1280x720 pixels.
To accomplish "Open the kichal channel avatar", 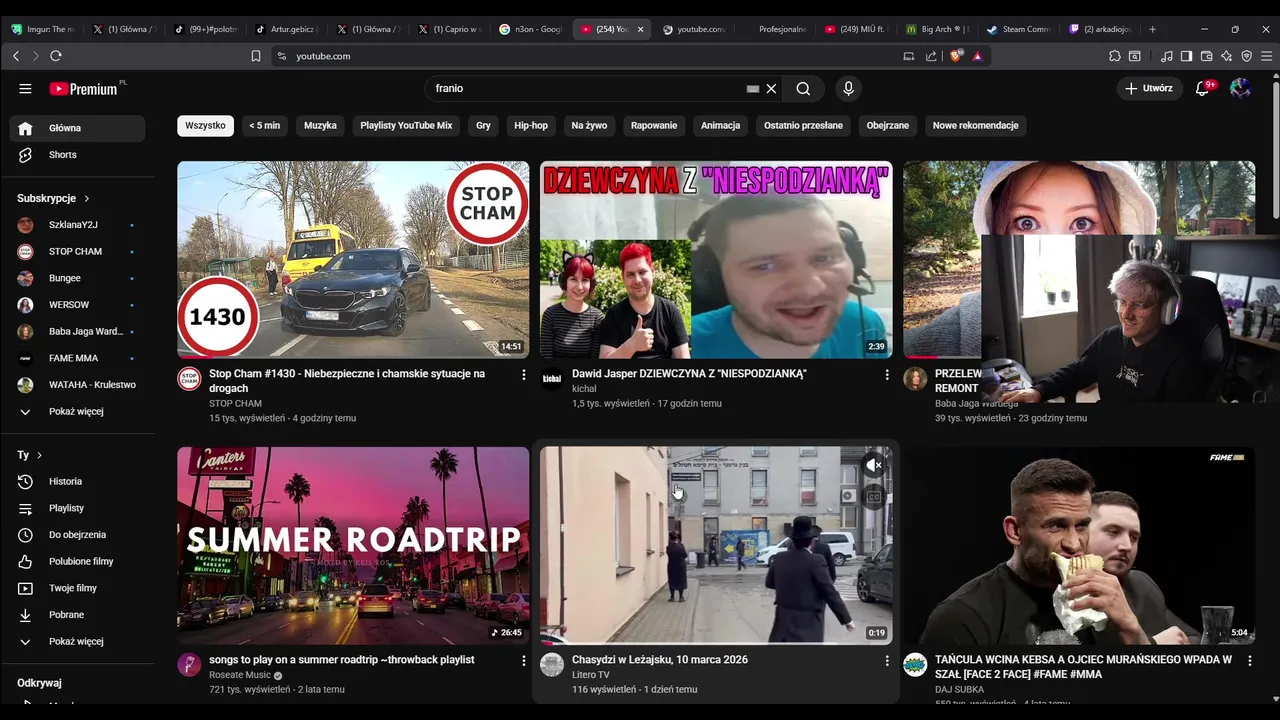I will click(552, 379).
